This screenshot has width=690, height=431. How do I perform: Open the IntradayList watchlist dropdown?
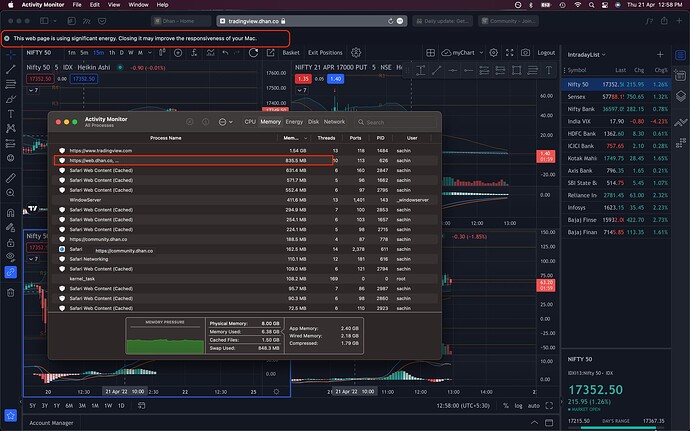pos(586,55)
